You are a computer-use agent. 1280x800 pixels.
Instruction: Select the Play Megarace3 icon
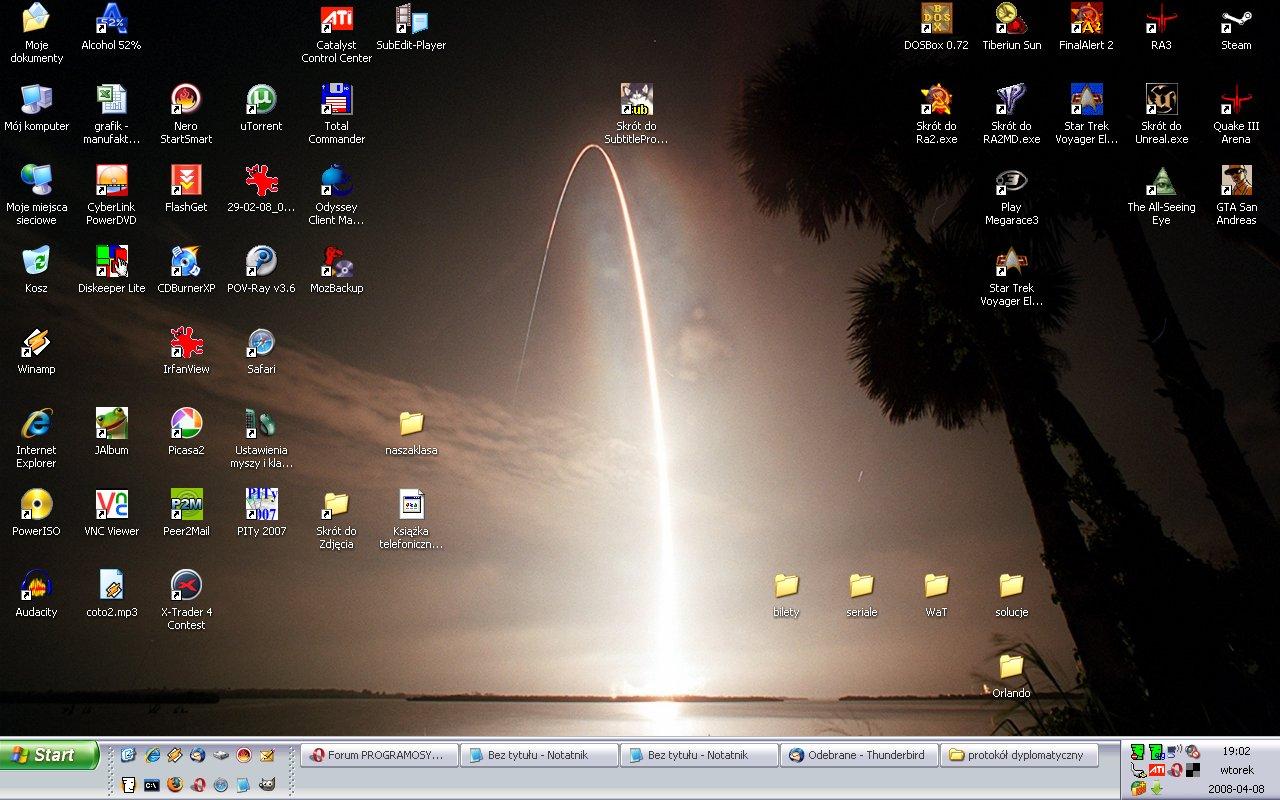point(1011,195)
